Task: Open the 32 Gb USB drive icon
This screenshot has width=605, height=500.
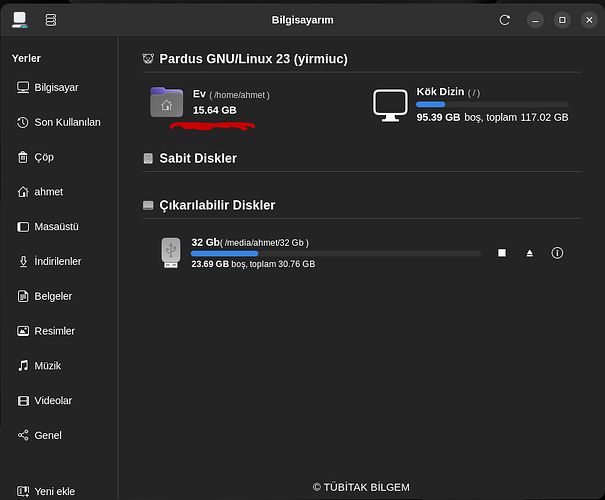Action: (171, 253)
